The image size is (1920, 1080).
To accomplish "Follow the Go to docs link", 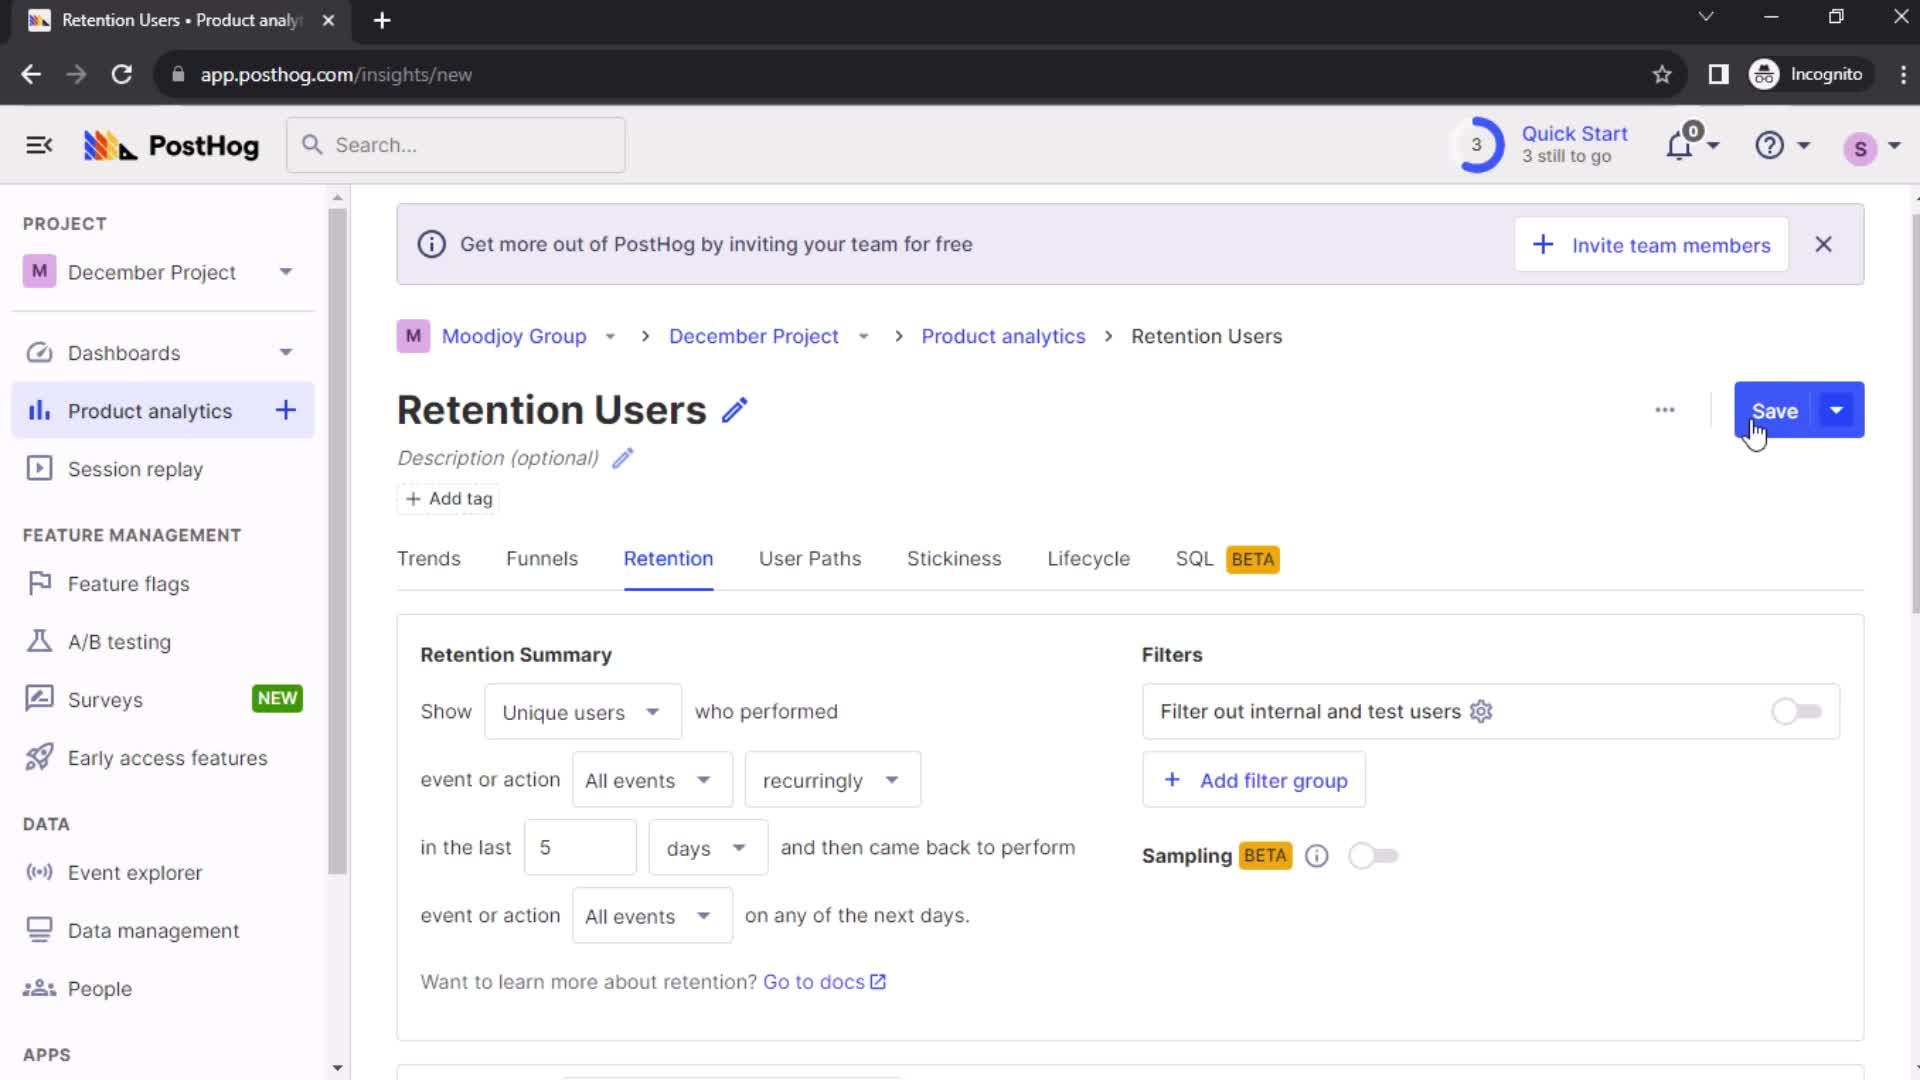I will click(x=825, y=982).
